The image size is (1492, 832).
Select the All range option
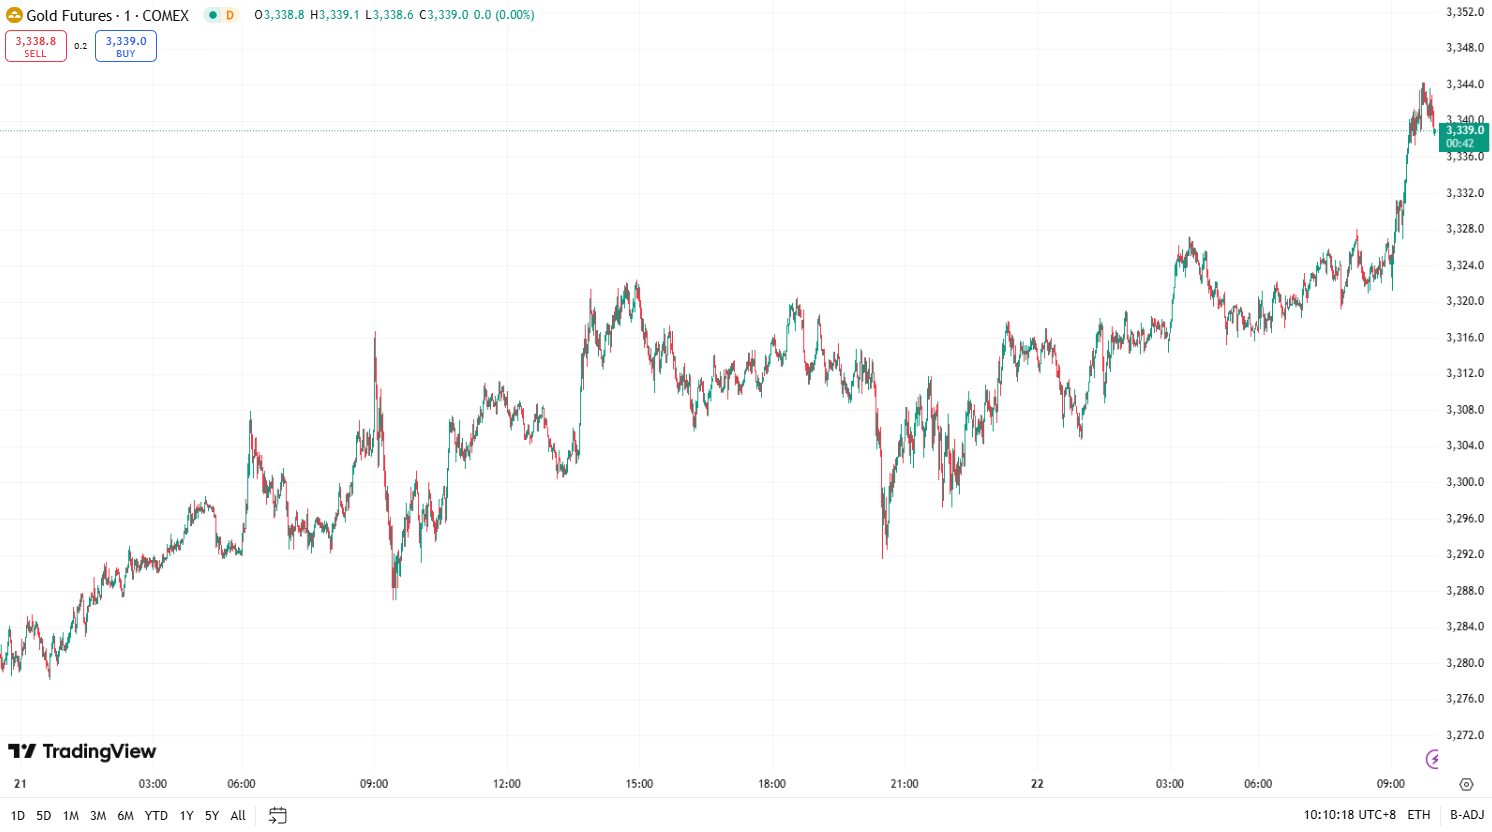coord(237,815)
